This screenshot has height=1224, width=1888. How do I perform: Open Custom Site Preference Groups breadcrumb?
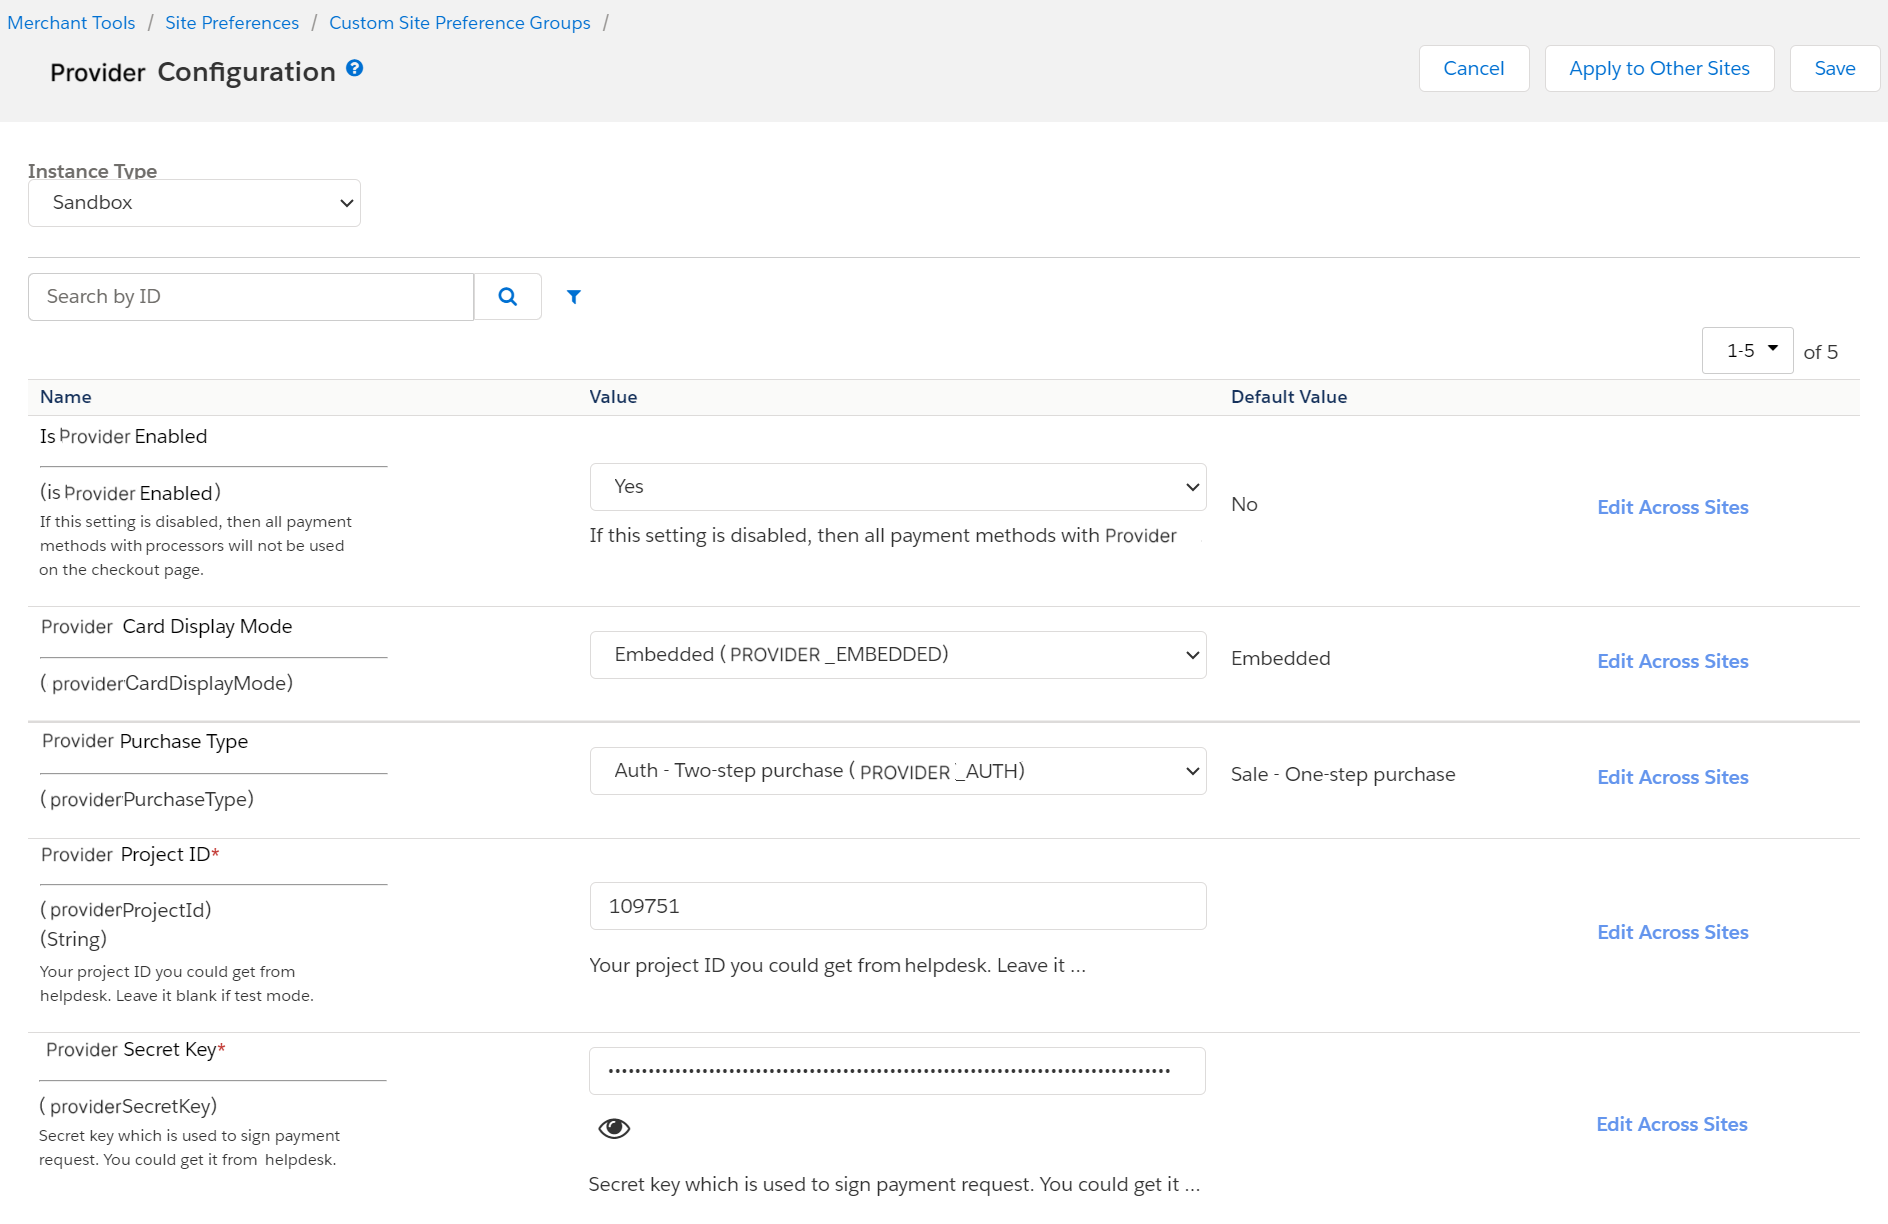[x=459, y=23]
